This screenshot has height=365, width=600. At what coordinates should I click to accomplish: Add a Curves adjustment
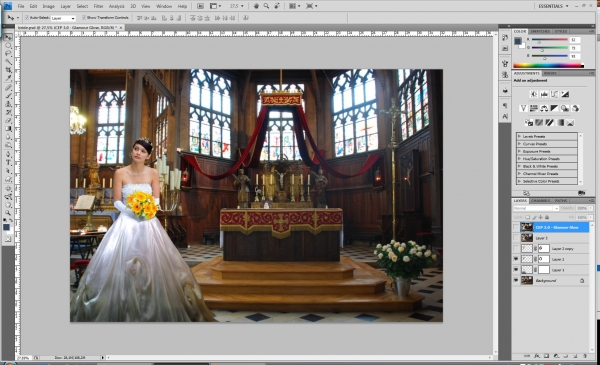tap(554, 94)
